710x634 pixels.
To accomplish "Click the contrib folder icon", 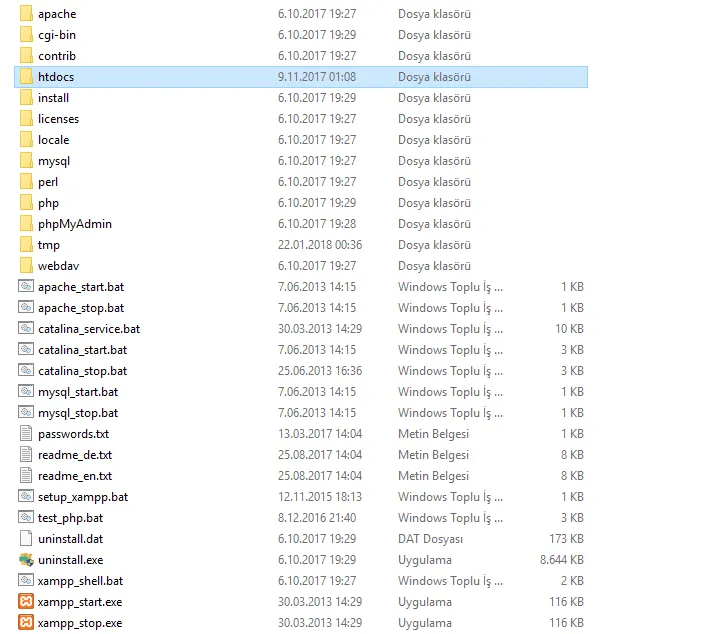I will click(26, 56).
